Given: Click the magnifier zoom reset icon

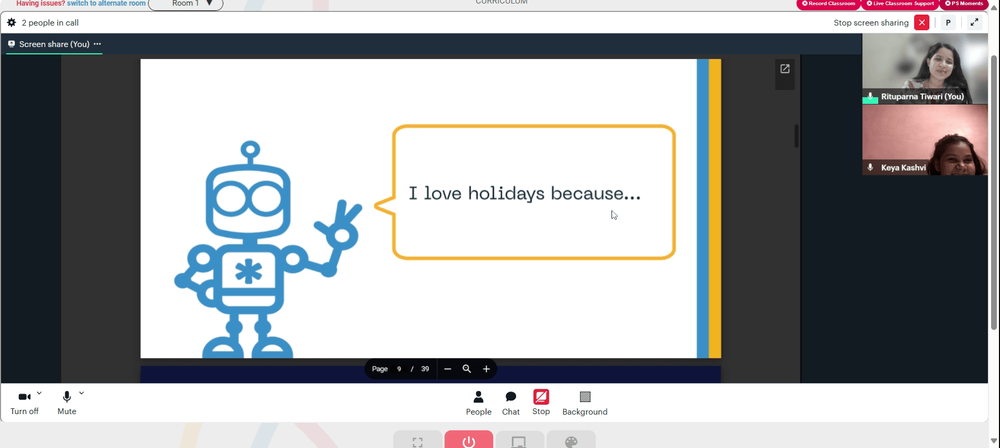Looking at the screenshot, I should [467, 369].
